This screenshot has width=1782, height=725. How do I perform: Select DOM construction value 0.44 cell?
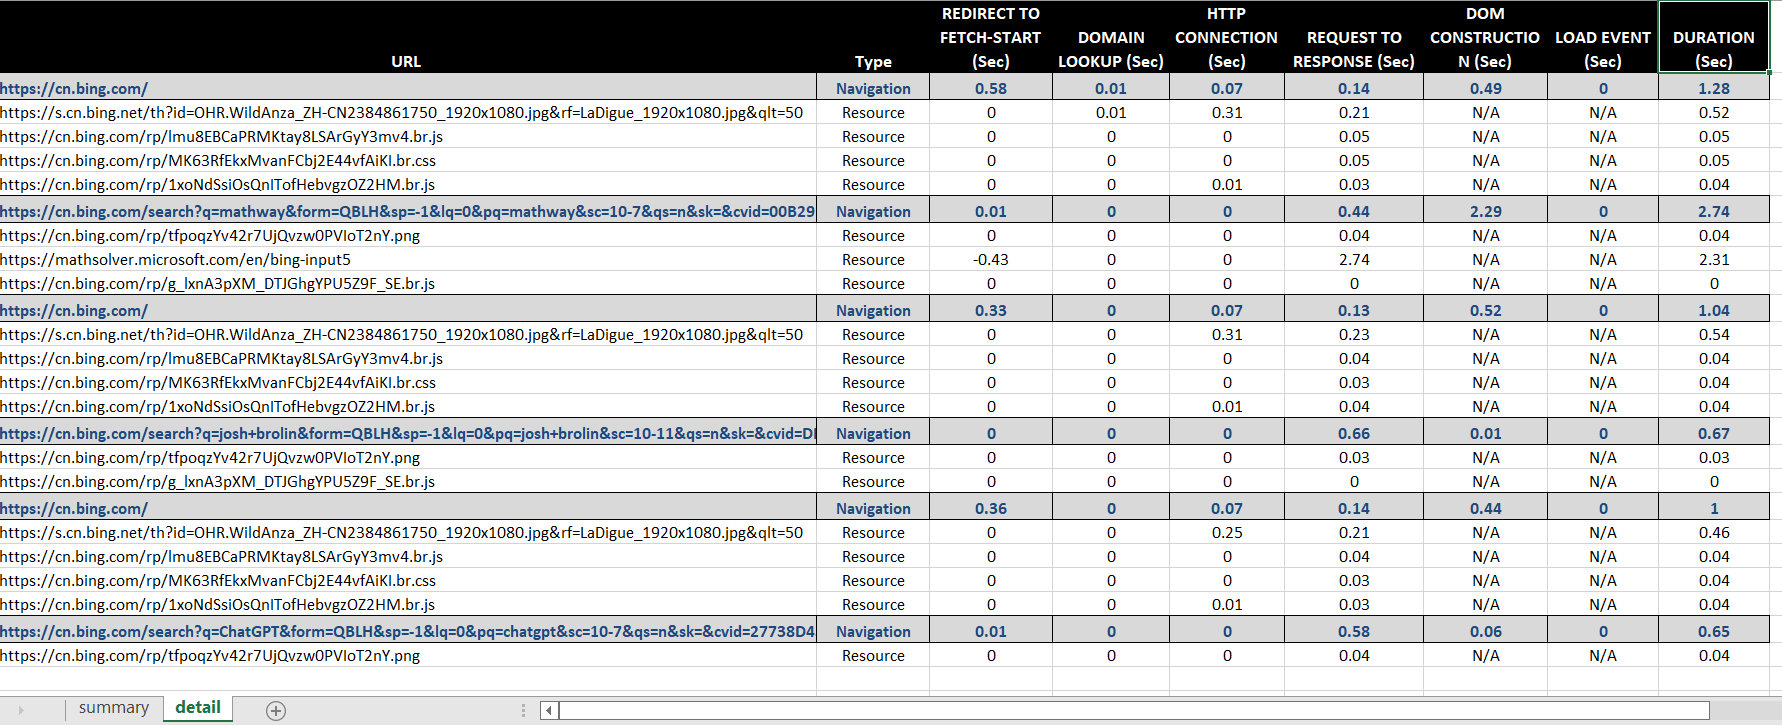click(1485, 509)
